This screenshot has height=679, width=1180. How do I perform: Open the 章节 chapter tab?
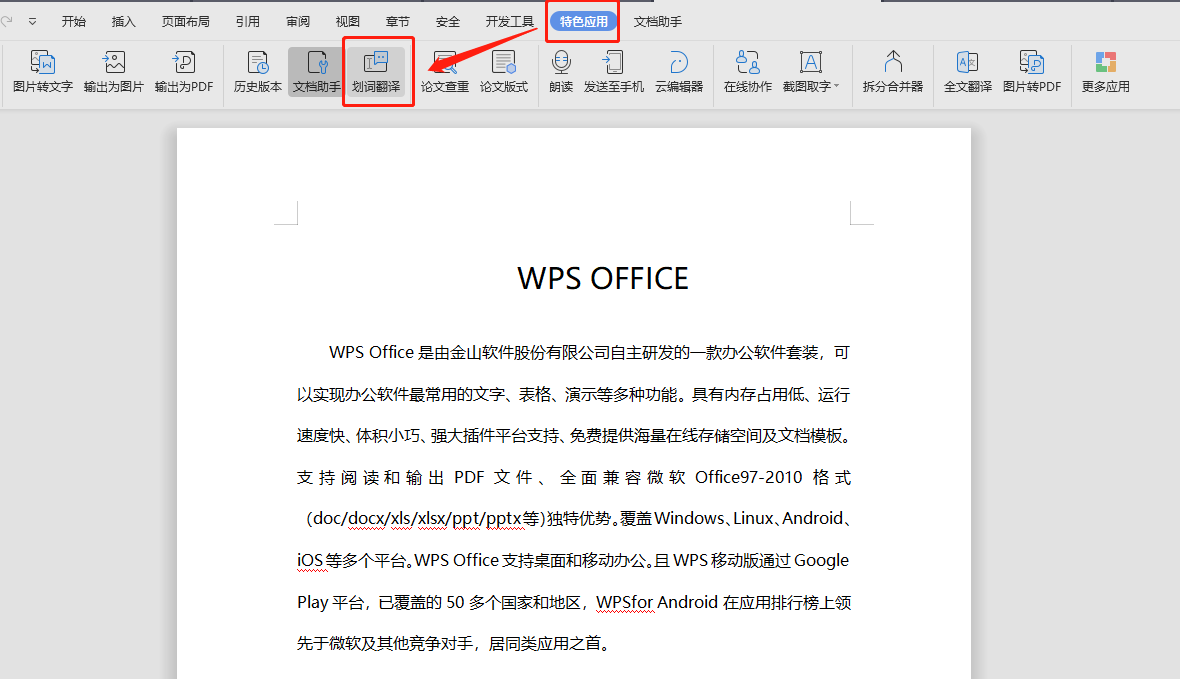[397, 22]
